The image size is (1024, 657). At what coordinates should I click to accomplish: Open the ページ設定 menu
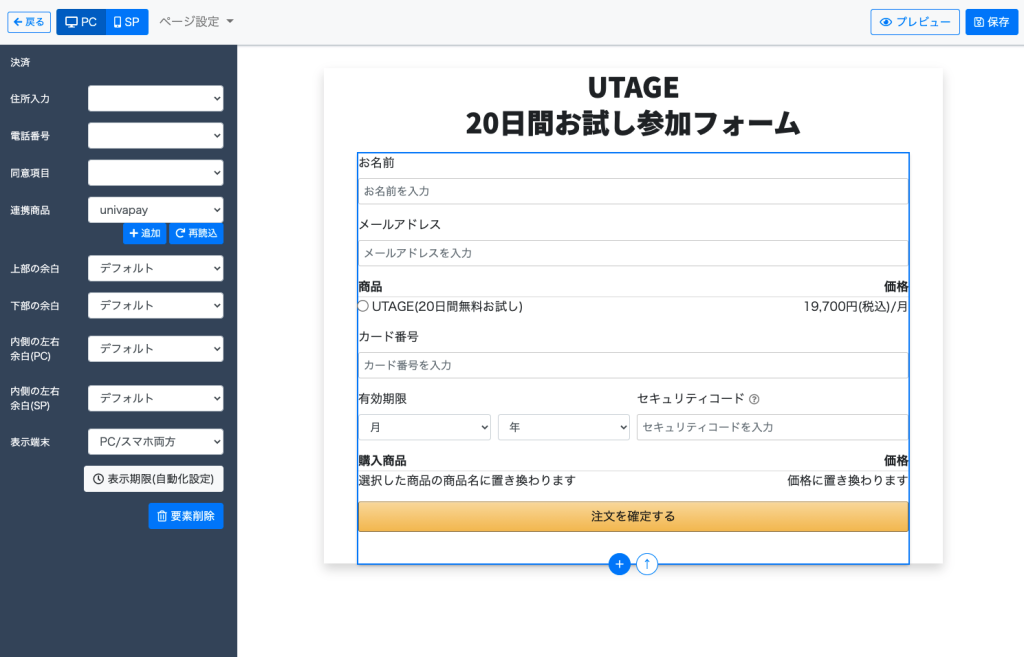196,22
